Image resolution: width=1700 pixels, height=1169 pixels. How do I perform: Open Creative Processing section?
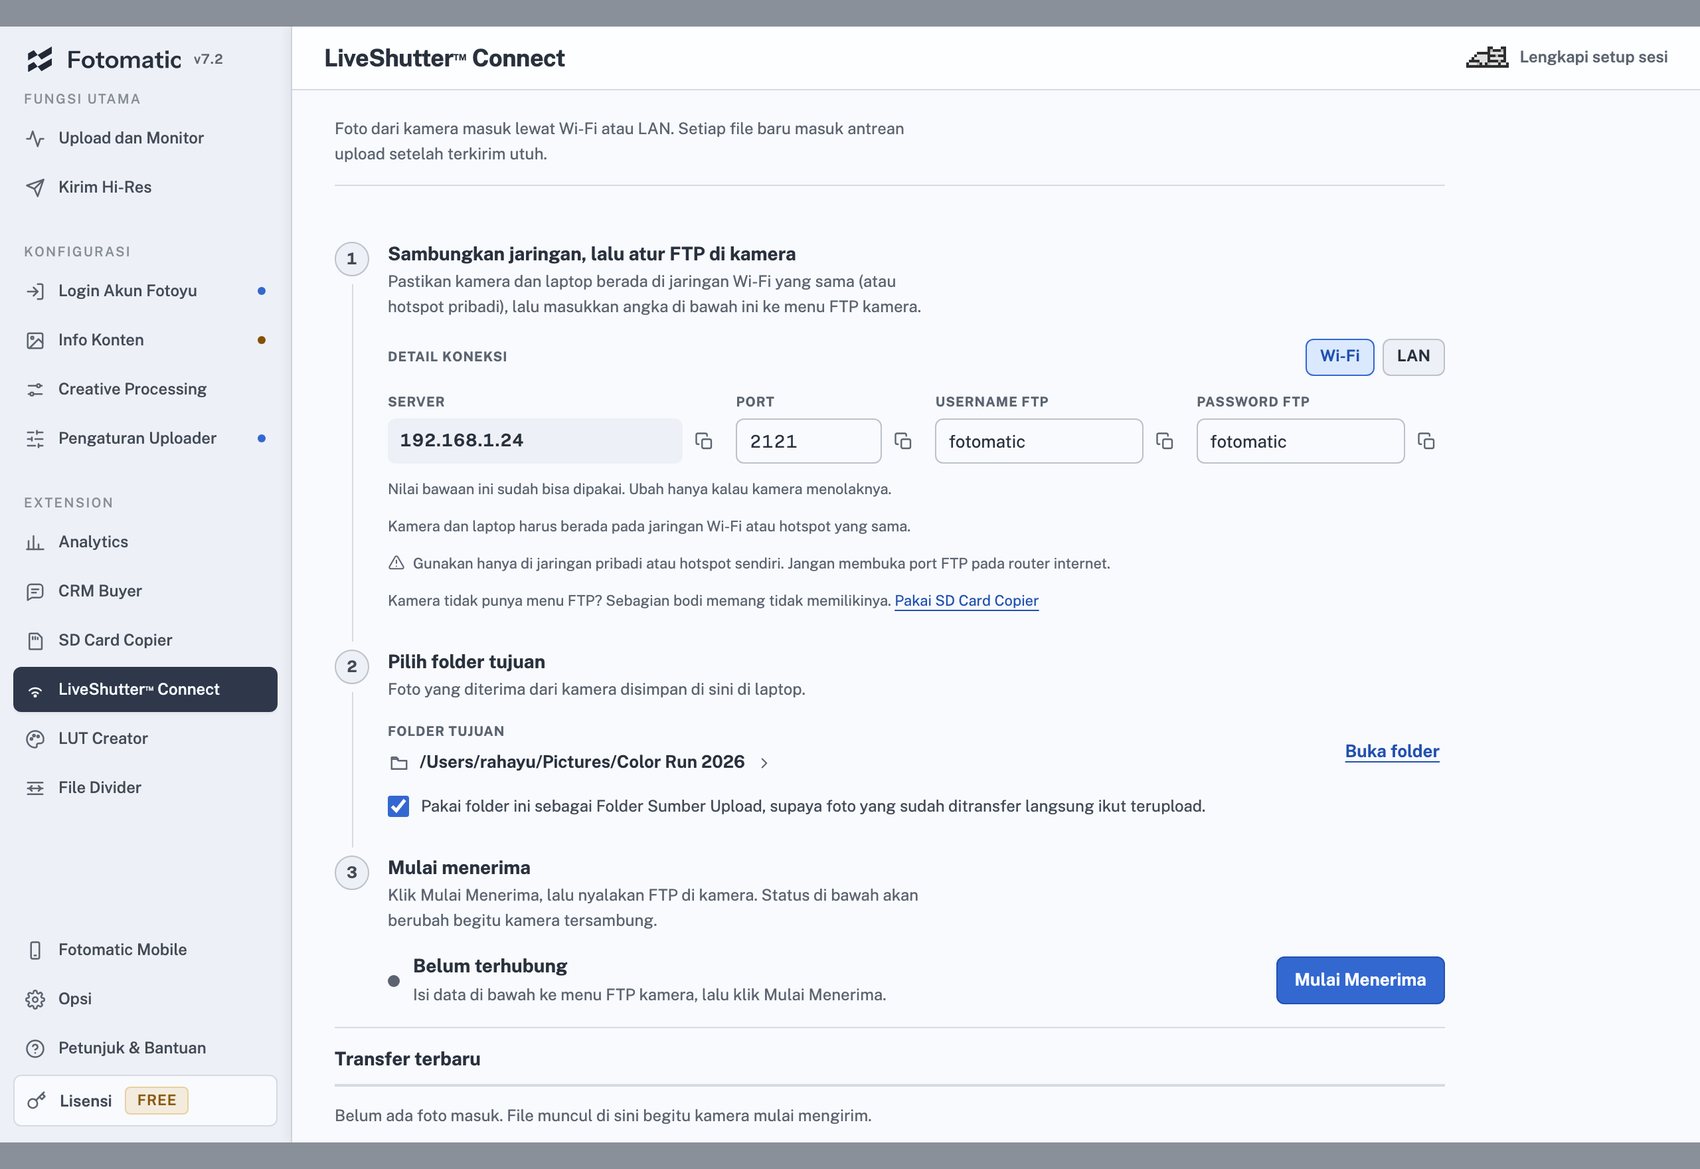pyautogui.click(x=145, y=389)
